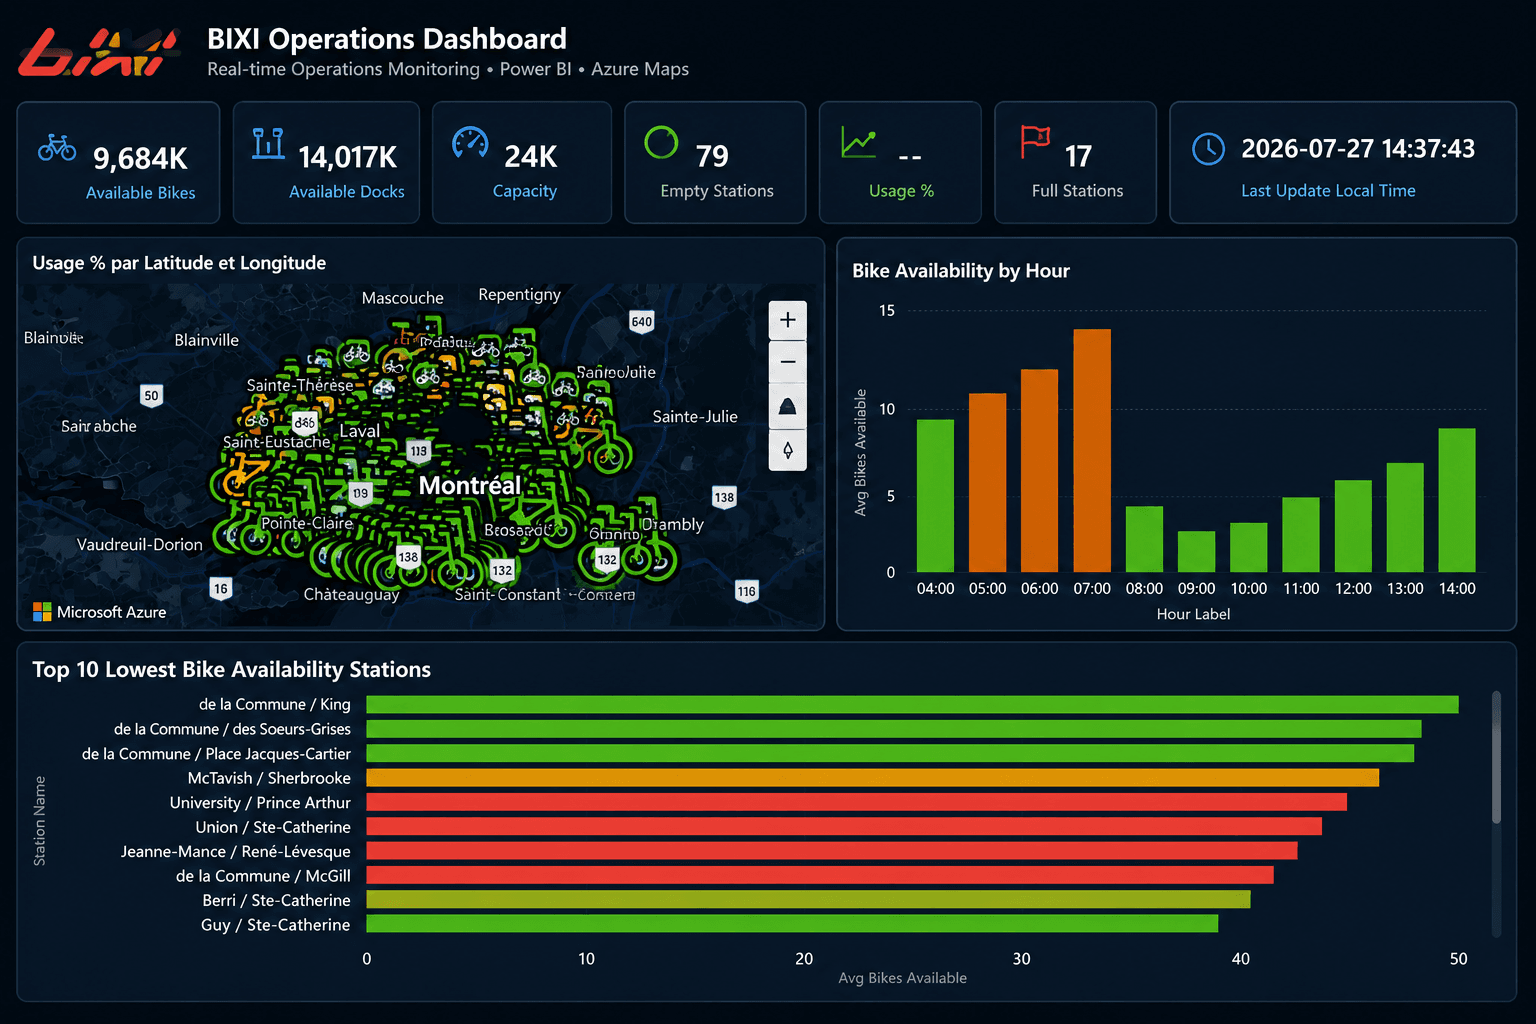1536x1024 pixels.
Task: Click the 14,017K Available Docks value
Action: (347, 157)
